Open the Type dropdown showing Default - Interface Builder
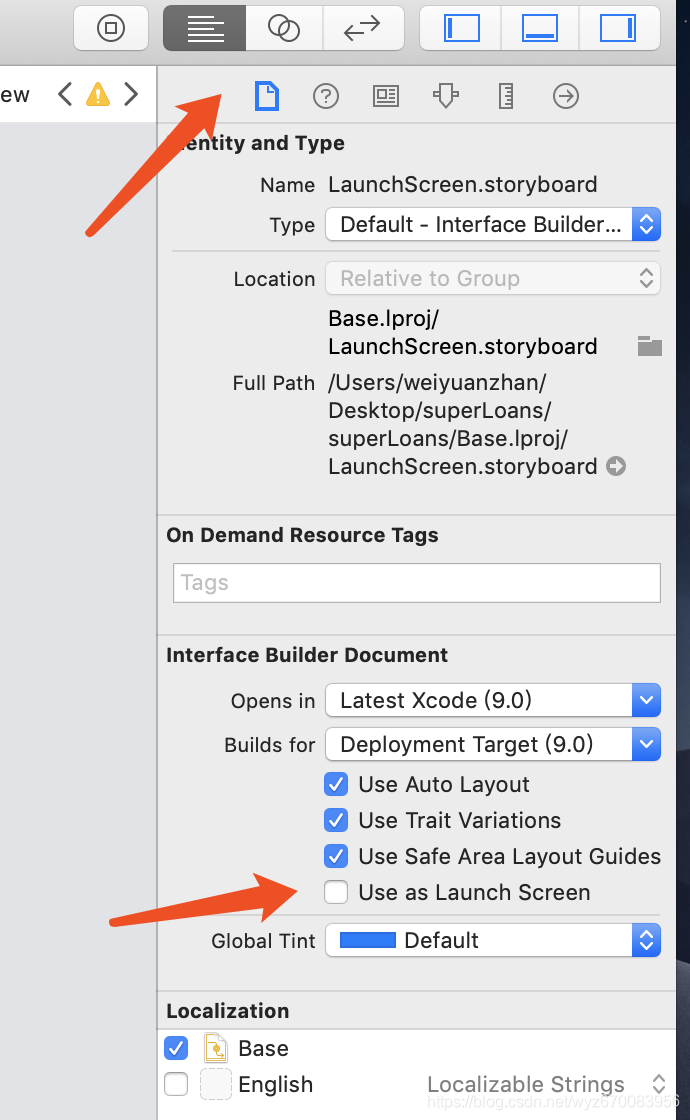Image resolution: width=690 pixels, height=1120 pixels. pos(493,224)
